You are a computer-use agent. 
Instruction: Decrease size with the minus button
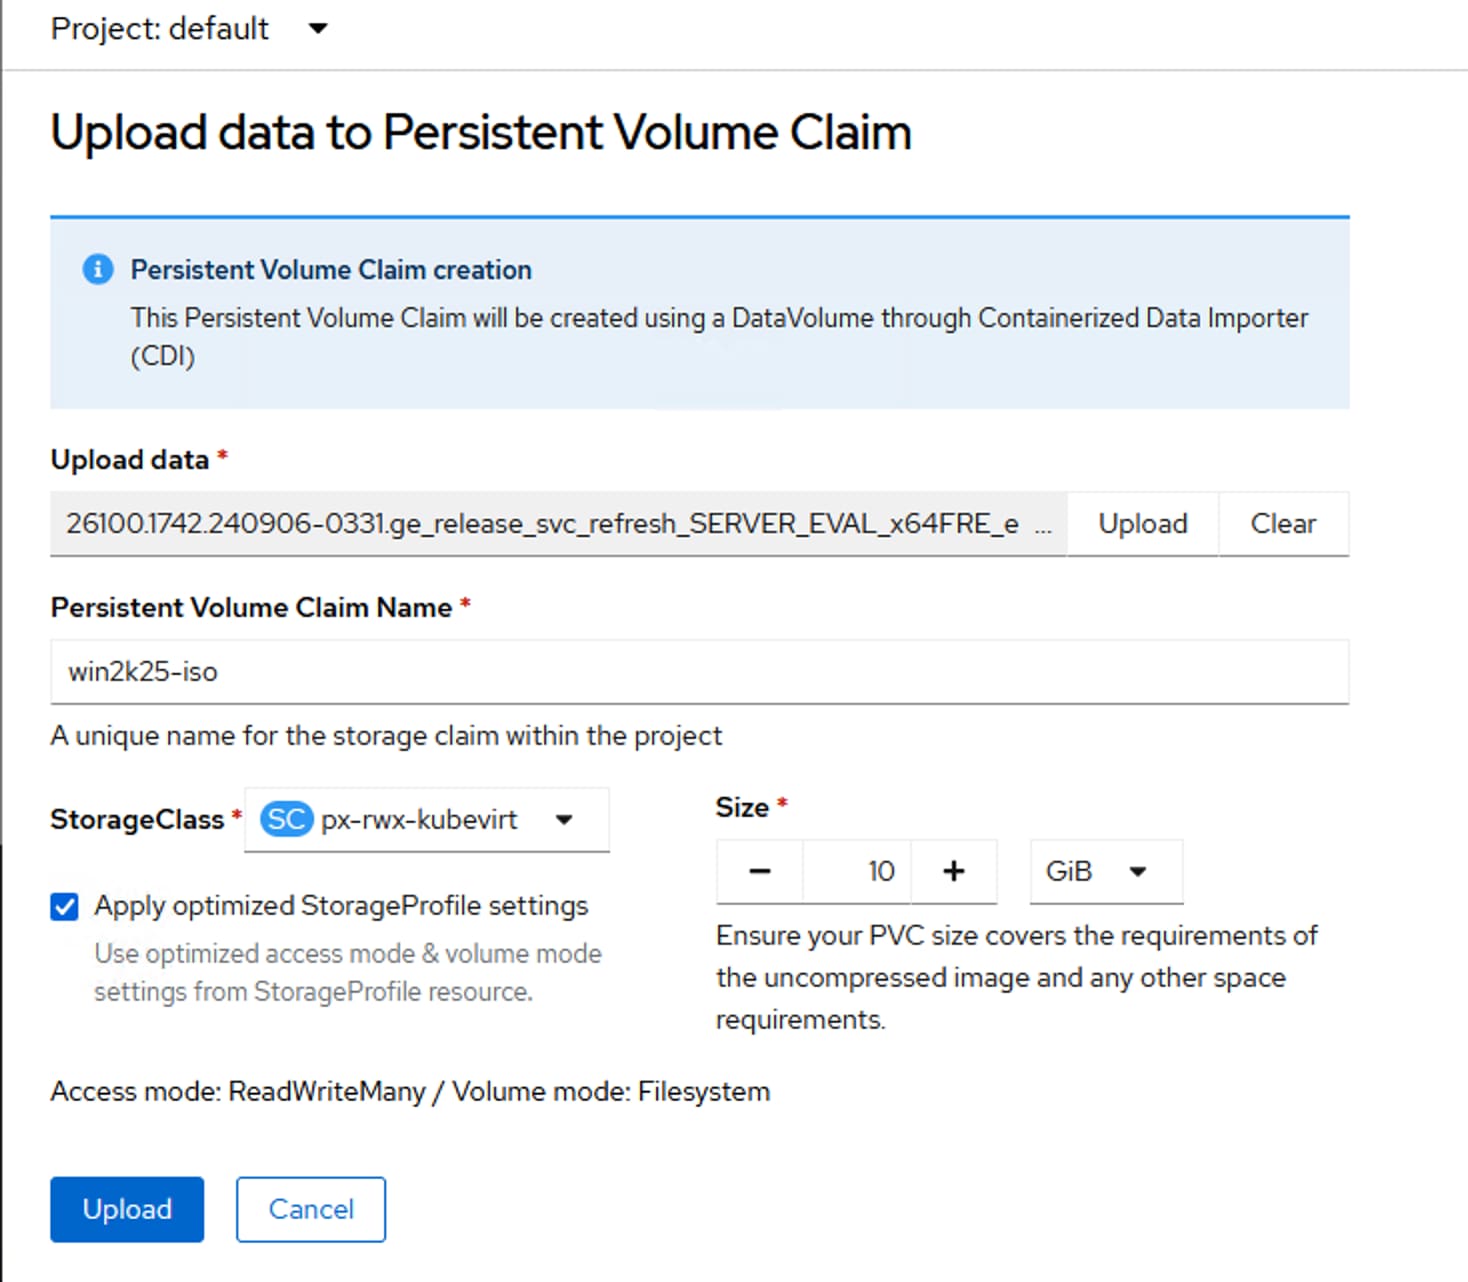click(x=760, y=872)
